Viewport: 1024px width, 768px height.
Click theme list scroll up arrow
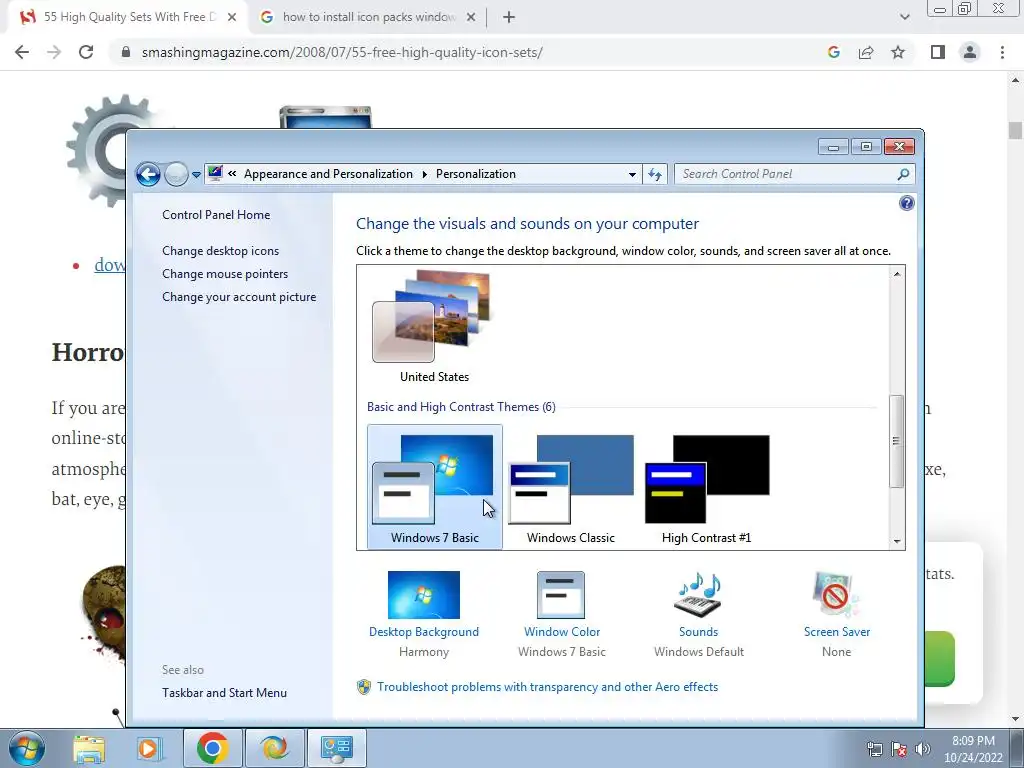[x=897, y=274]
